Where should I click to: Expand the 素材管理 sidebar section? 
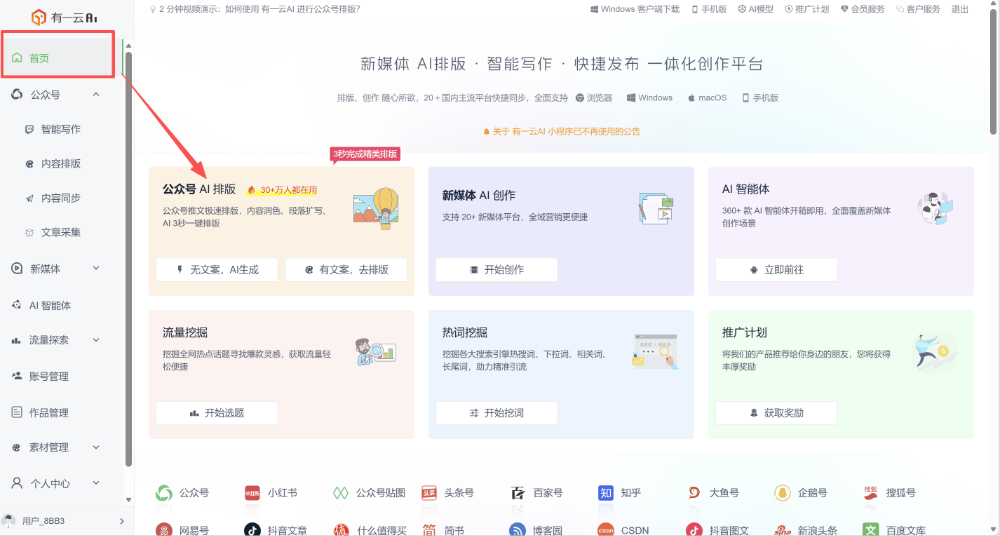tap(96, 447)
